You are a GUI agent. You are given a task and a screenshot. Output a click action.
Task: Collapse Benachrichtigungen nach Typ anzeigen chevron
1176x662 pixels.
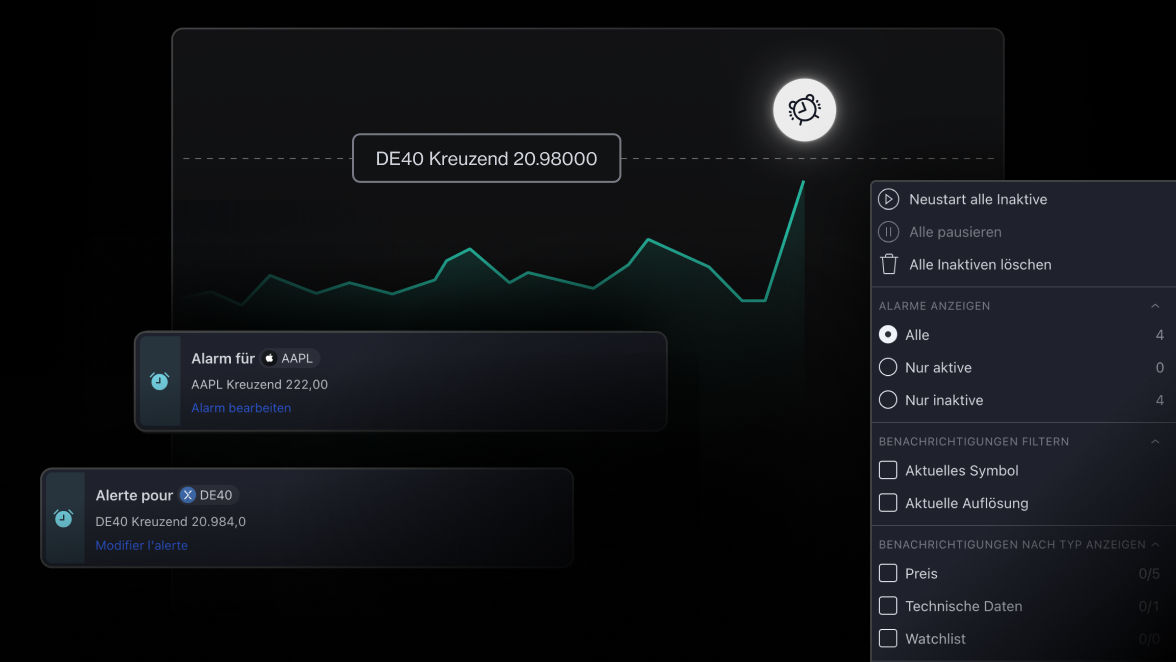pos(1155,544)
